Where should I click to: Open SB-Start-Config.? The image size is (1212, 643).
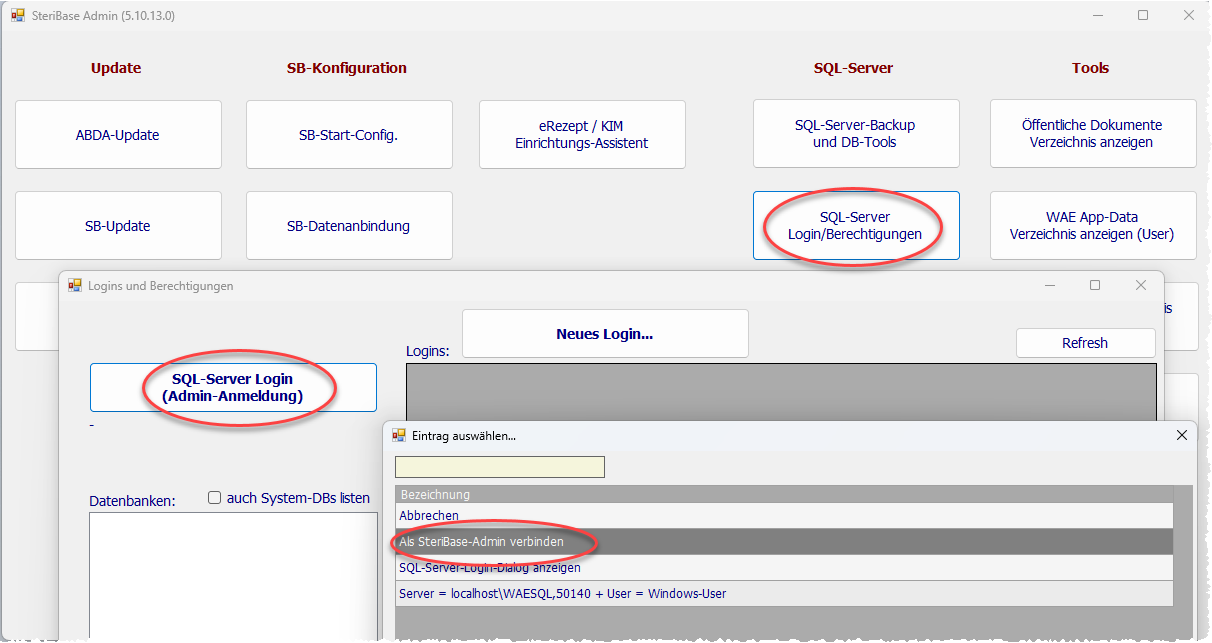click(349, 134)
